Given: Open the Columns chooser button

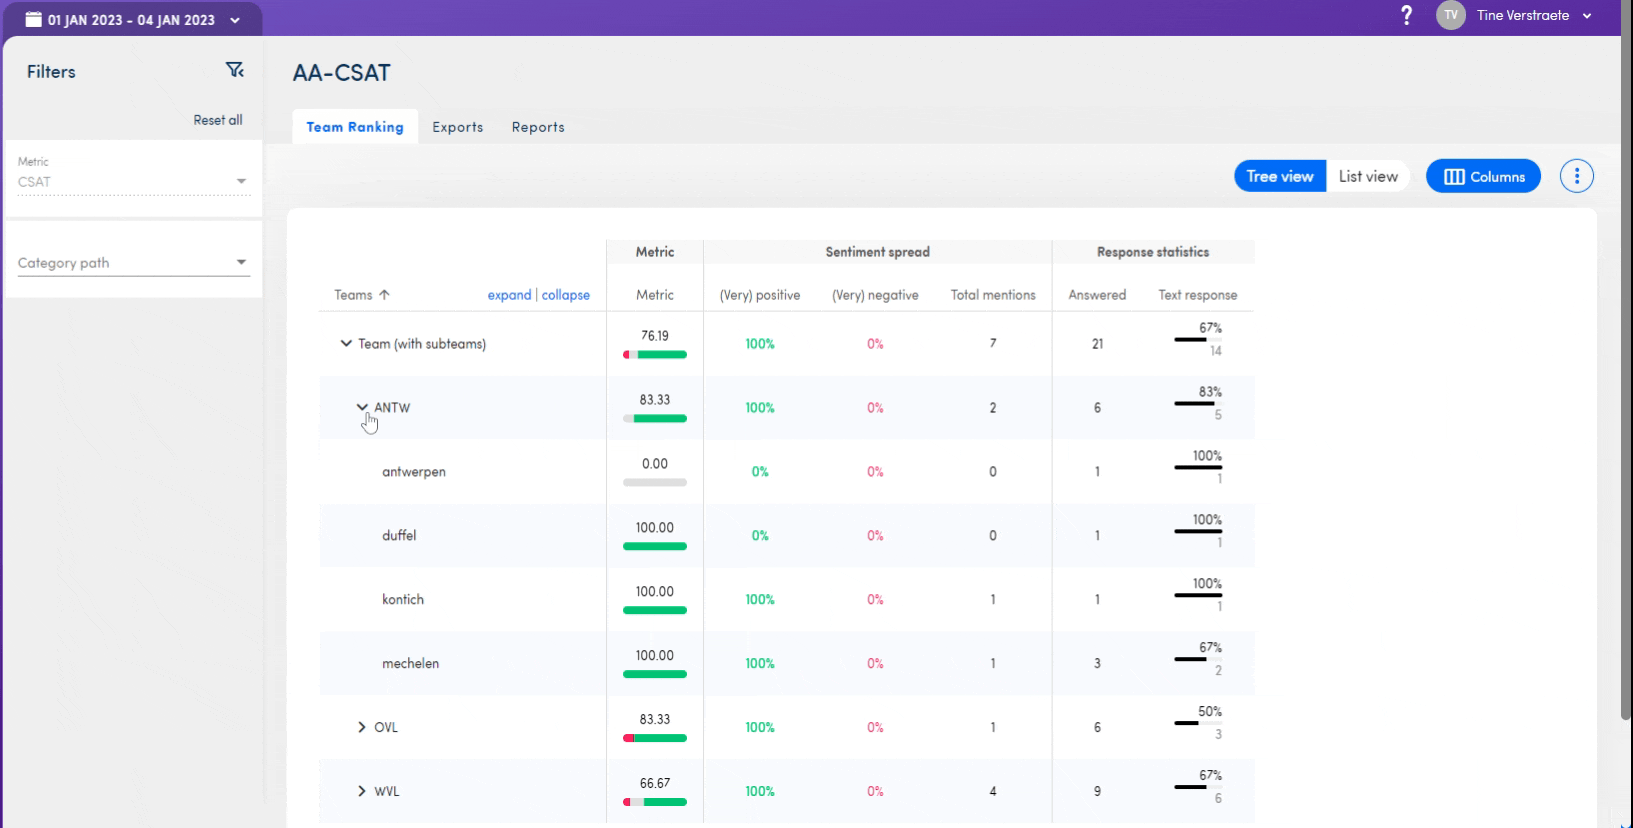Looking at the screenshot, I should pos(1483,176).
